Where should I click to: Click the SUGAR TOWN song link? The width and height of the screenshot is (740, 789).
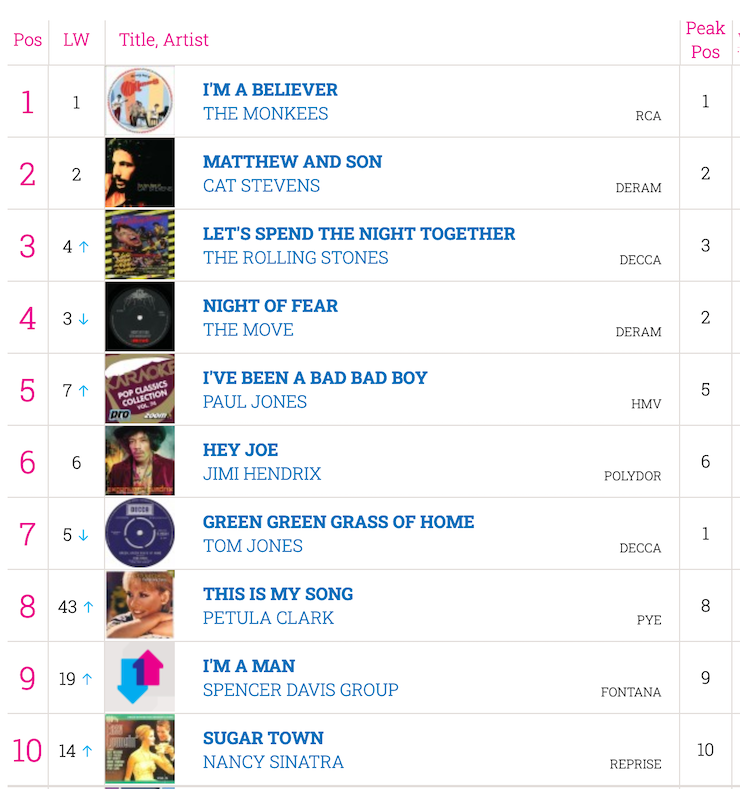(263, 738)
